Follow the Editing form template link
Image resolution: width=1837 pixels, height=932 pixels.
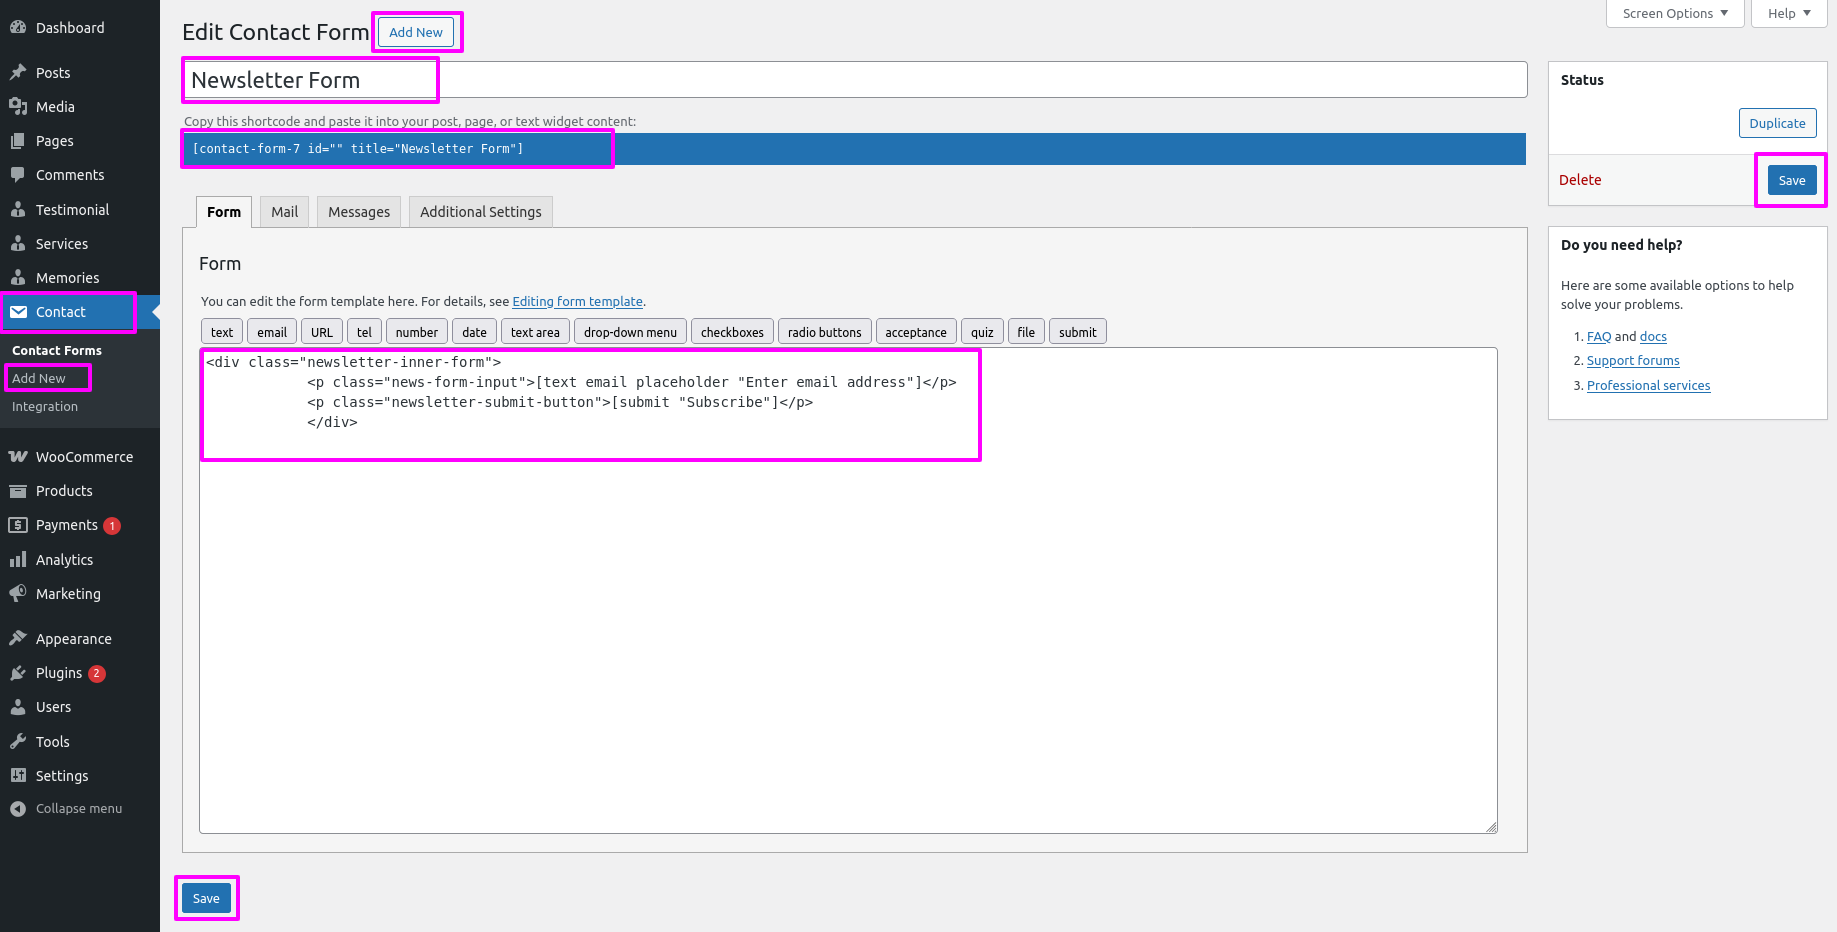pyautogui.click(x=577, y=302)
